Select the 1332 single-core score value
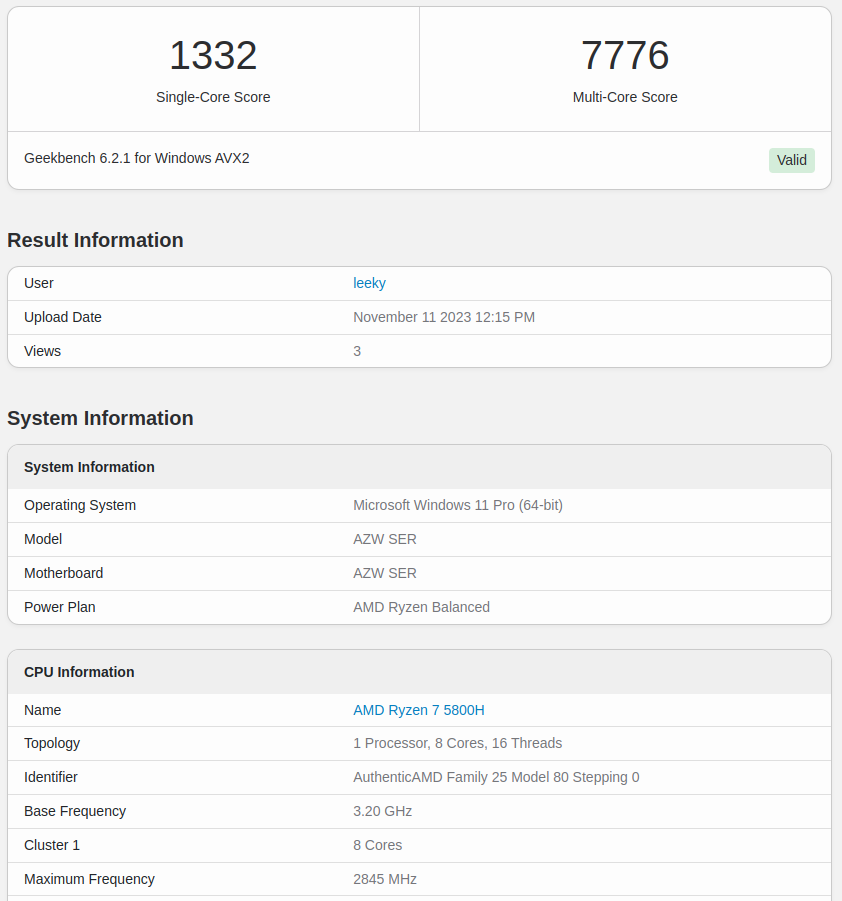Viewport: 842px width, 901px height. click(213, 56)
